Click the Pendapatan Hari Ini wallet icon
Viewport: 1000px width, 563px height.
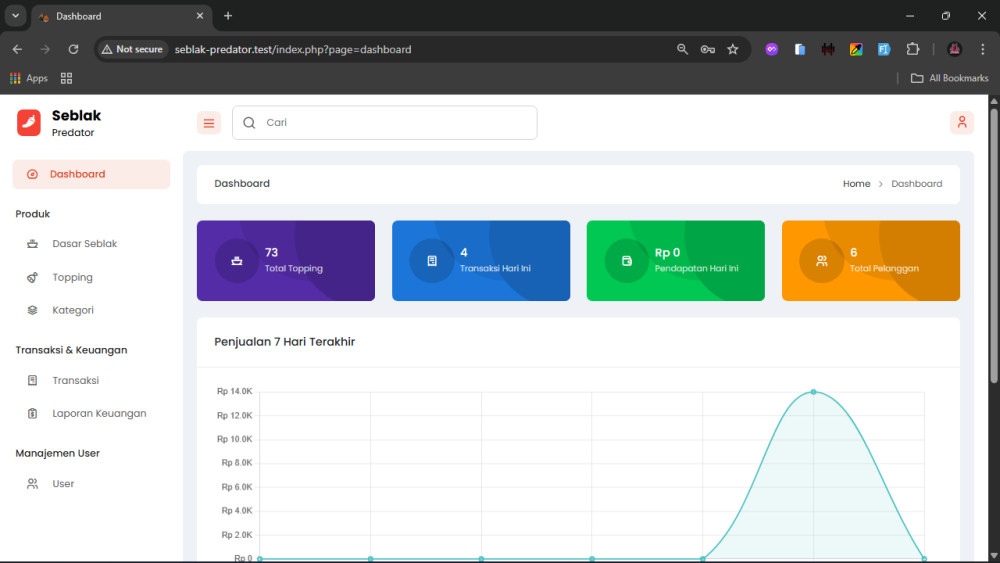[x=627, y=261]
